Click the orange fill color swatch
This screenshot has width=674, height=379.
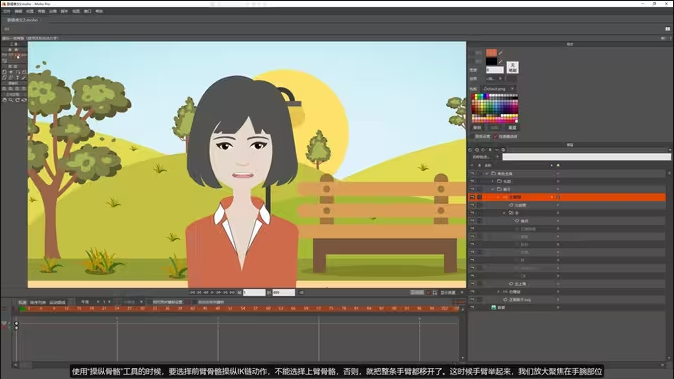click(491, 52)
